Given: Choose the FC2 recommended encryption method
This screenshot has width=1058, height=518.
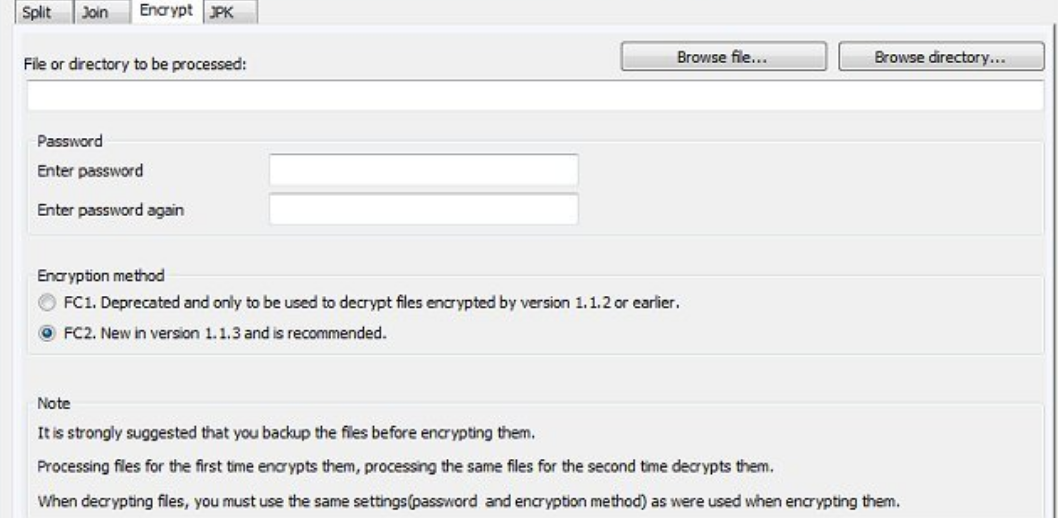Looking at the screenshot, I should pyautogui.click(x=46, y=334).
